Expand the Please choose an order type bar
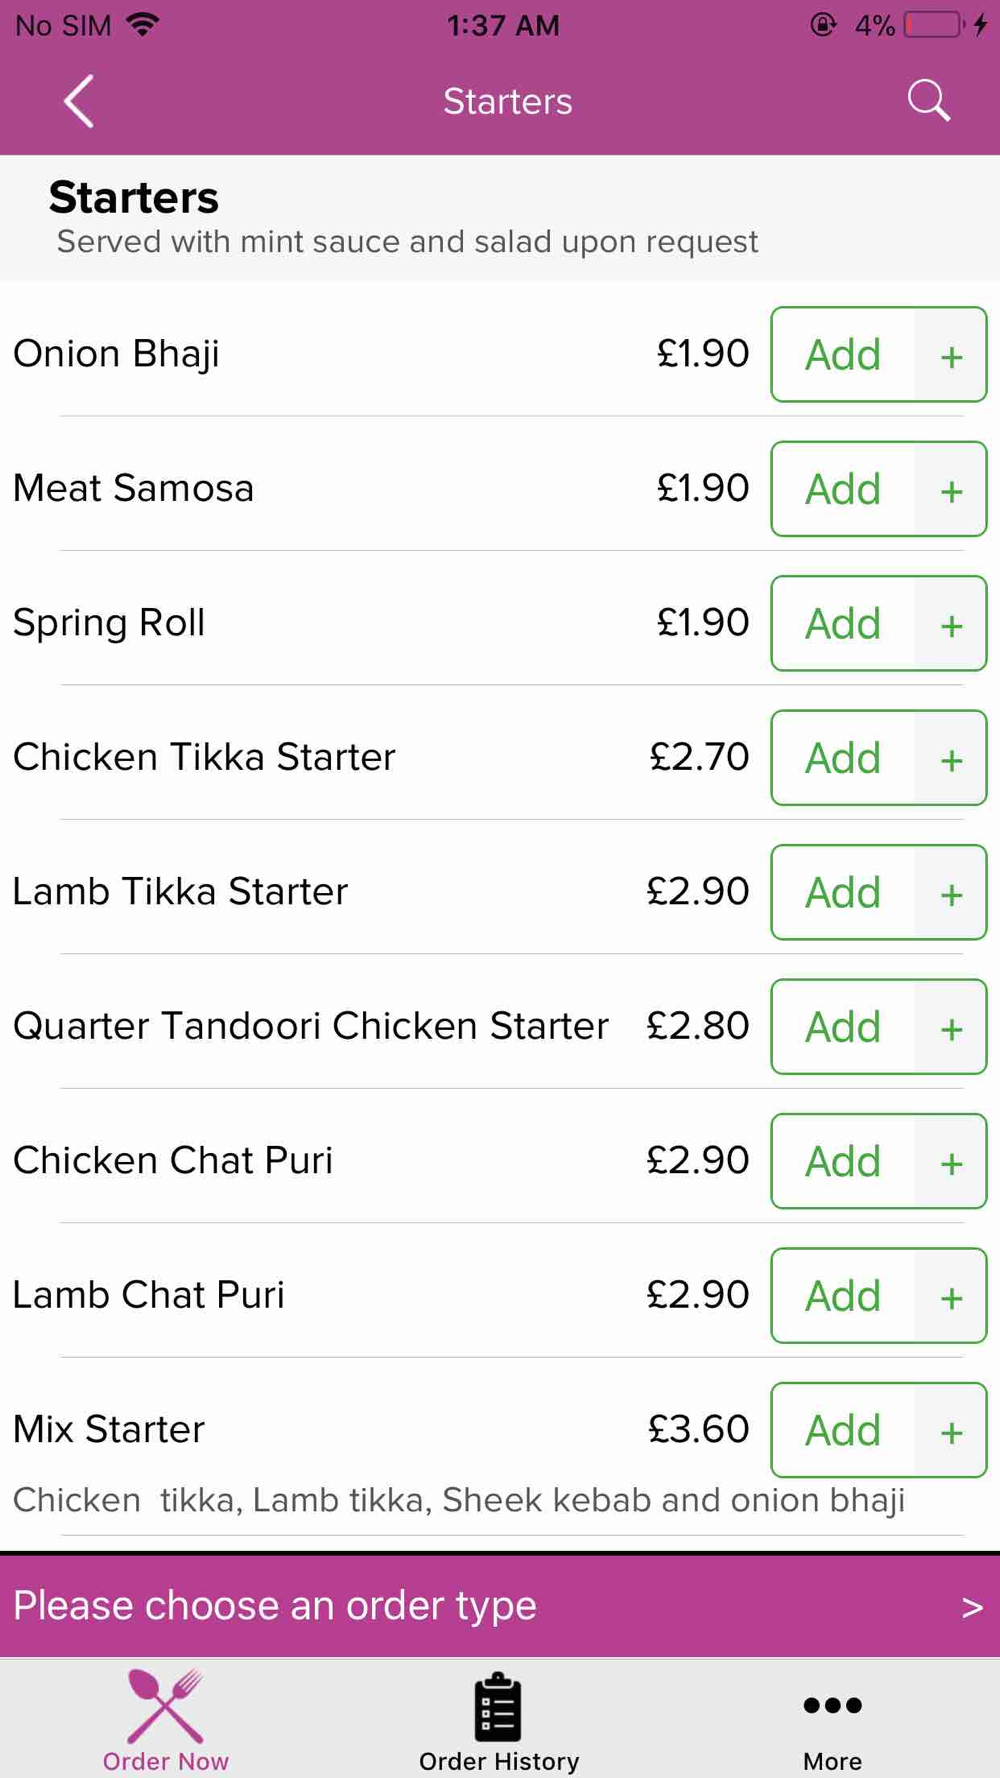This screenshot has width=1000, height=1778. tap(500, 1606)
